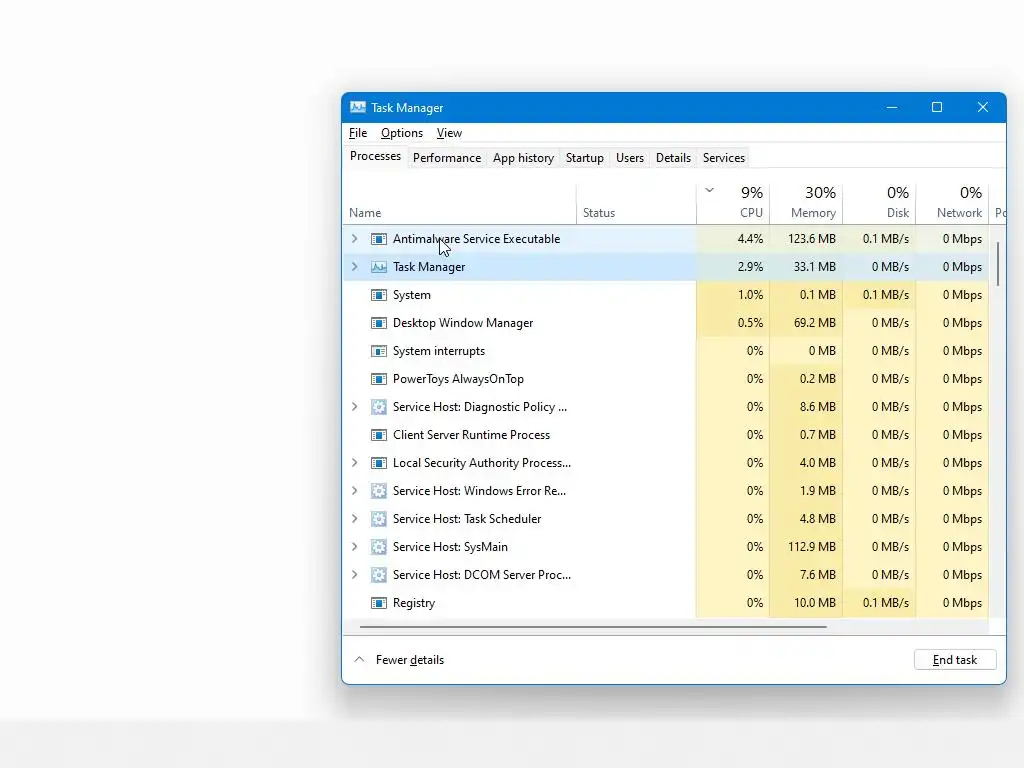Screen dimensions: 1024x768
Task: Expand Service Host: Windows Error Re...
Action: 355,491
